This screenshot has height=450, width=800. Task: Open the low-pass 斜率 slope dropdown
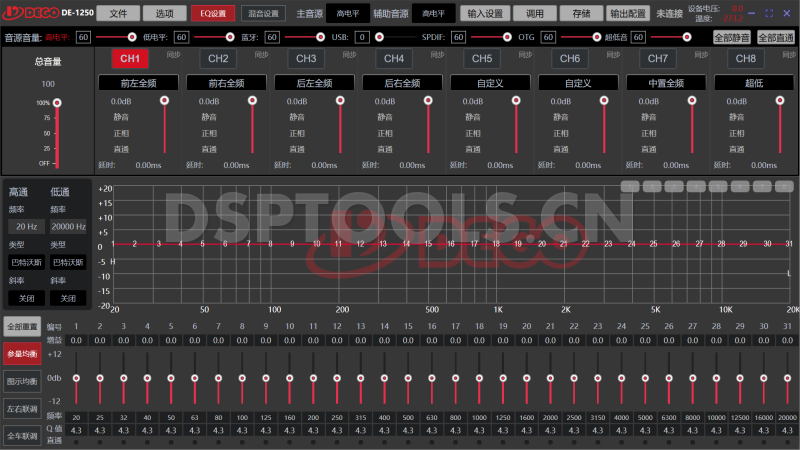pyautogui.click(x=68, y=298)
